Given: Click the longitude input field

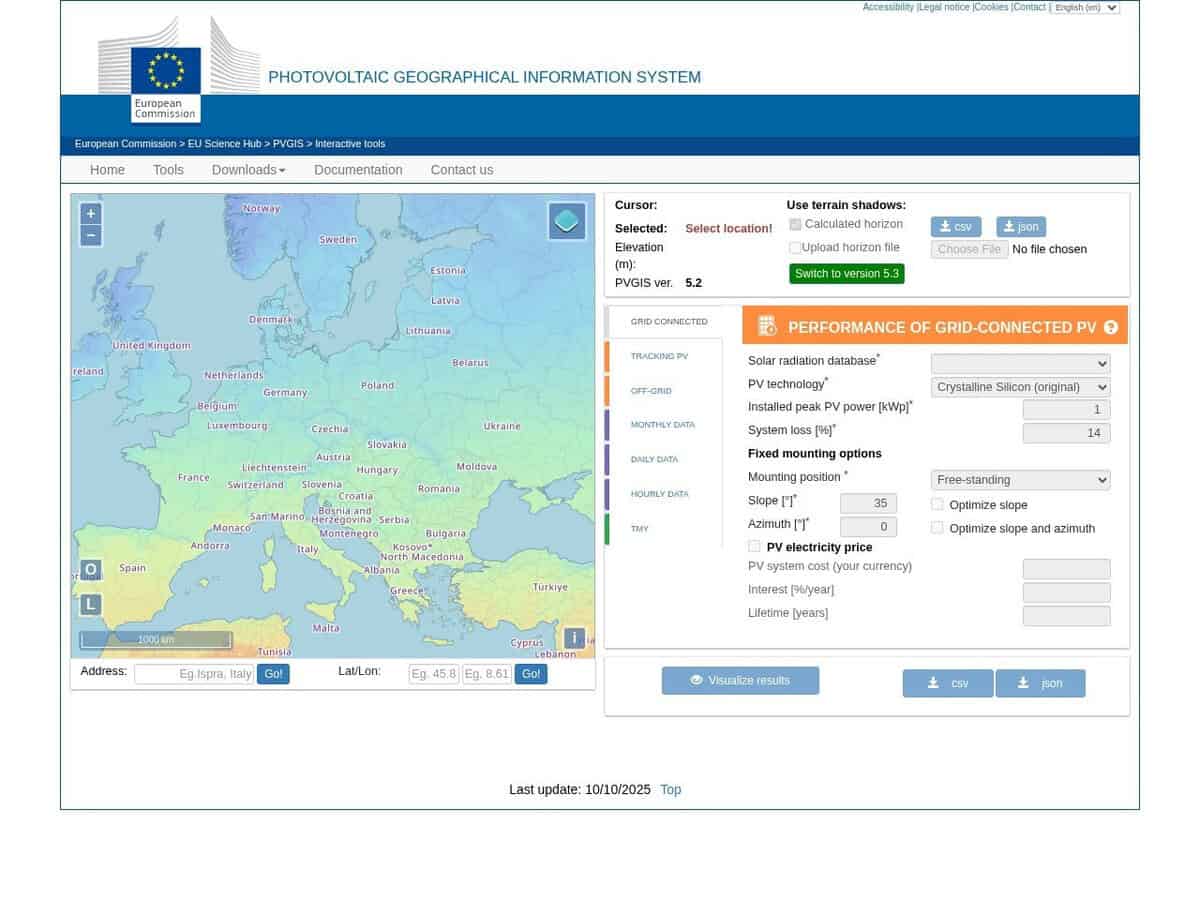Looking at the screenshot, I should pyautogui.click(x=487, y=674).
